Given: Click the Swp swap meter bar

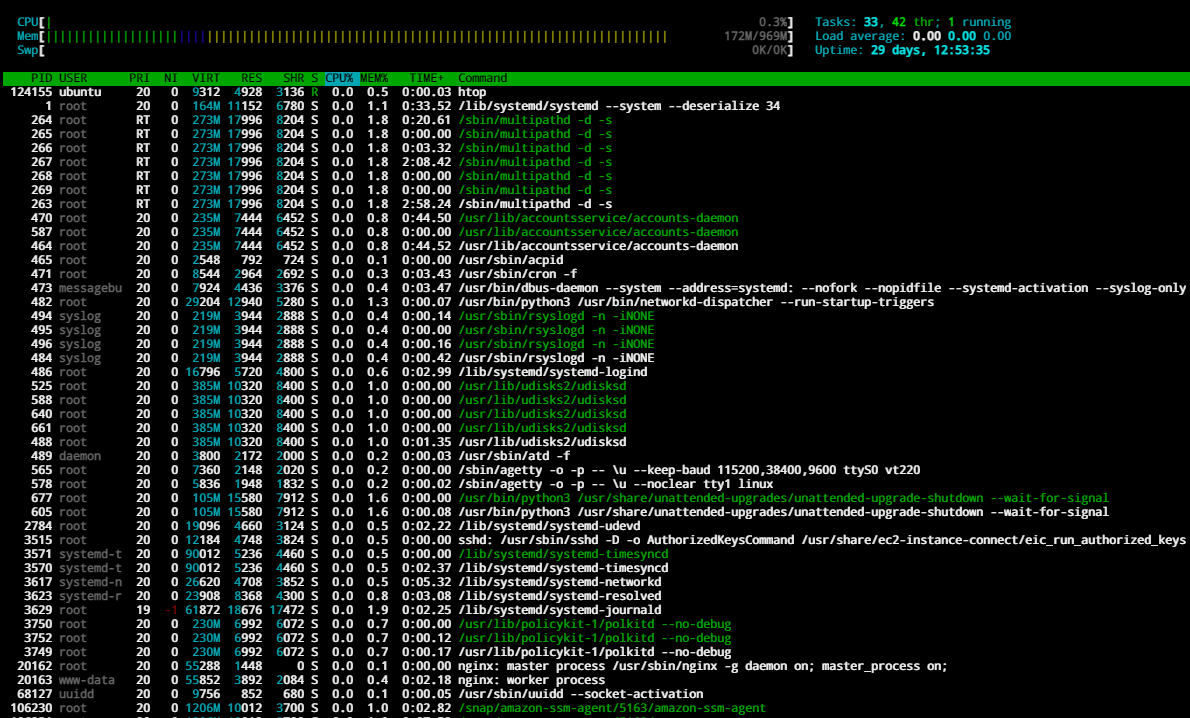Looking at the screenshot, I should pos(405,50).
